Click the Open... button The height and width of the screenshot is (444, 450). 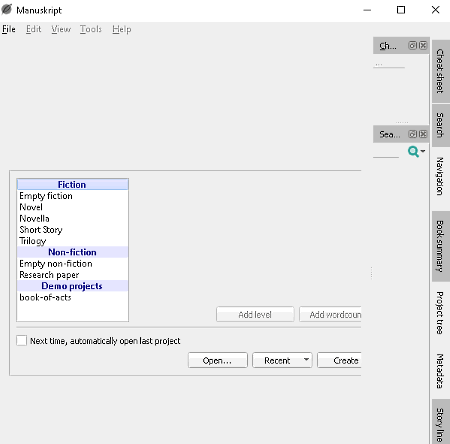tap(218, 360)
